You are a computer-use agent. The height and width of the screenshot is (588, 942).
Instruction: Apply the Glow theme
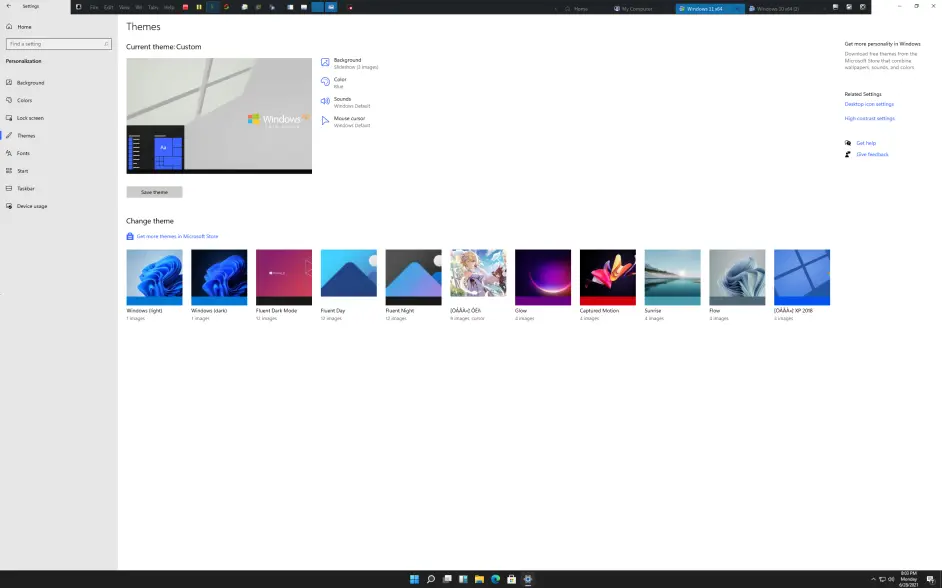coord(543,277)
